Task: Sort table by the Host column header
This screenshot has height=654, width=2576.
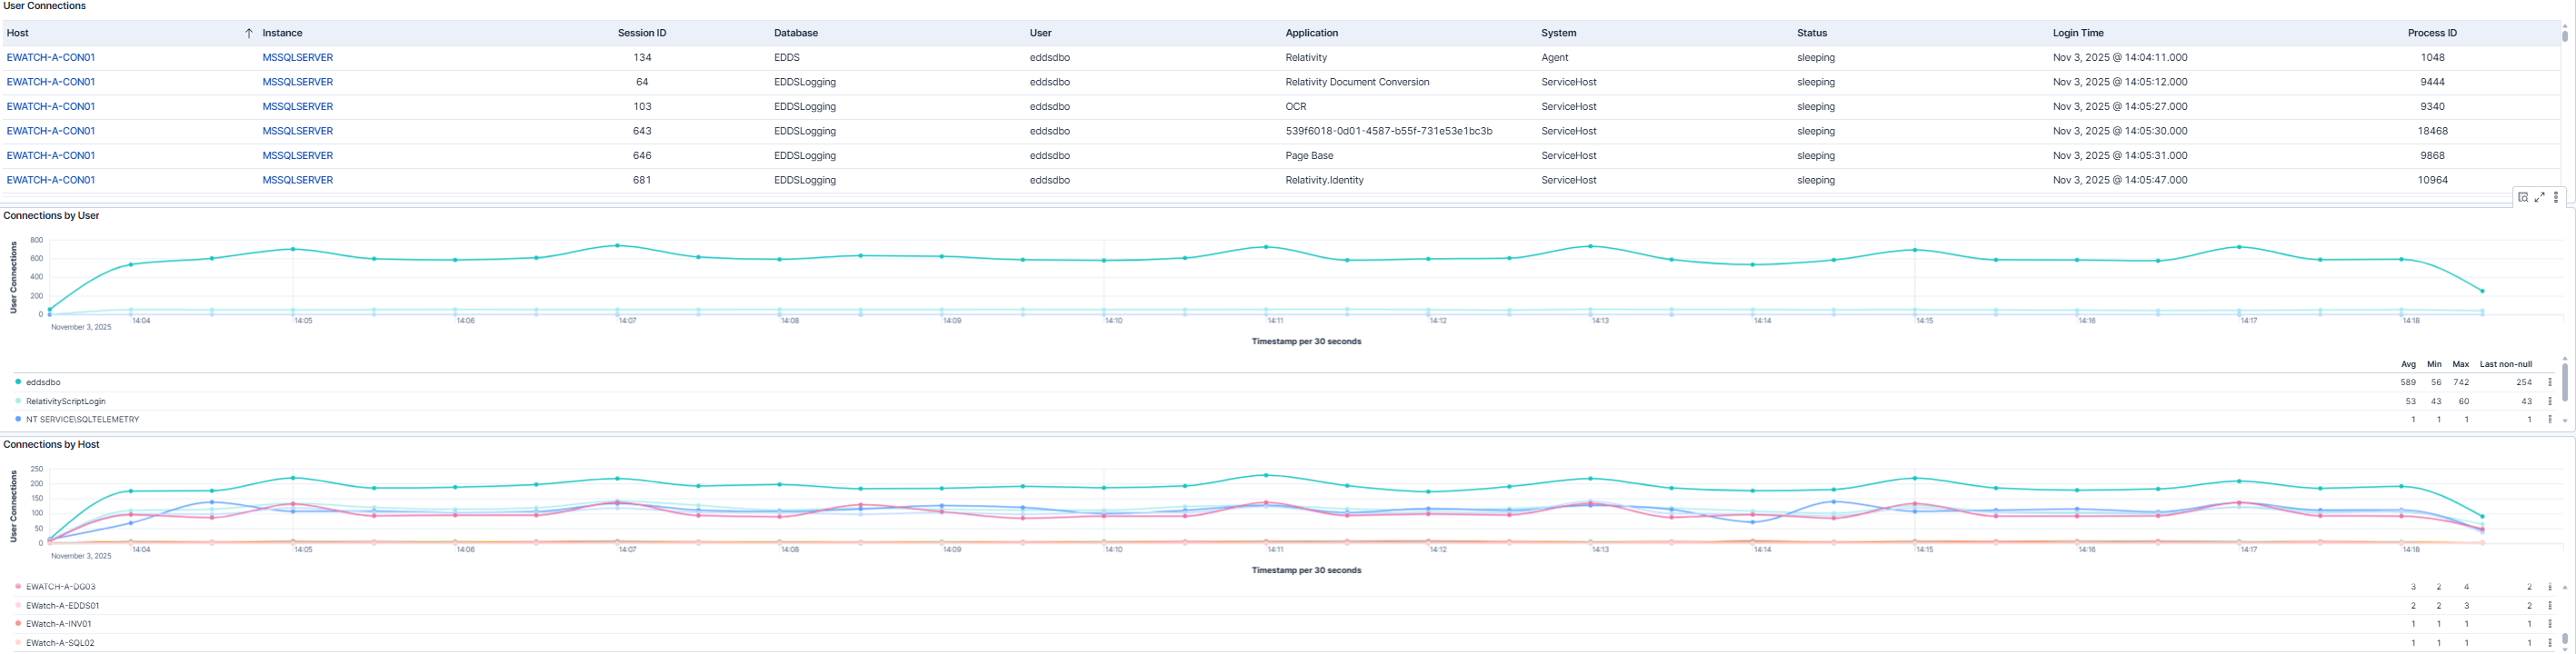Action: pyautogui.click(x=18, y=33)
